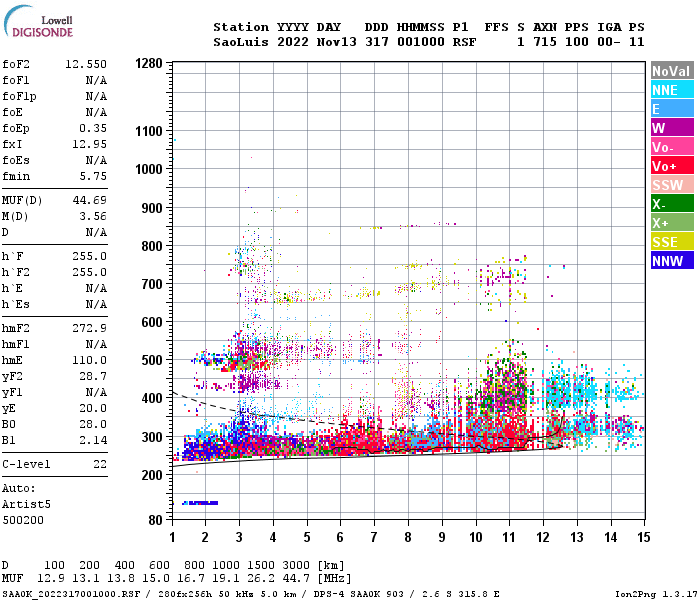
Task: Select the E blue legend swatch
Action: [672, 109]
